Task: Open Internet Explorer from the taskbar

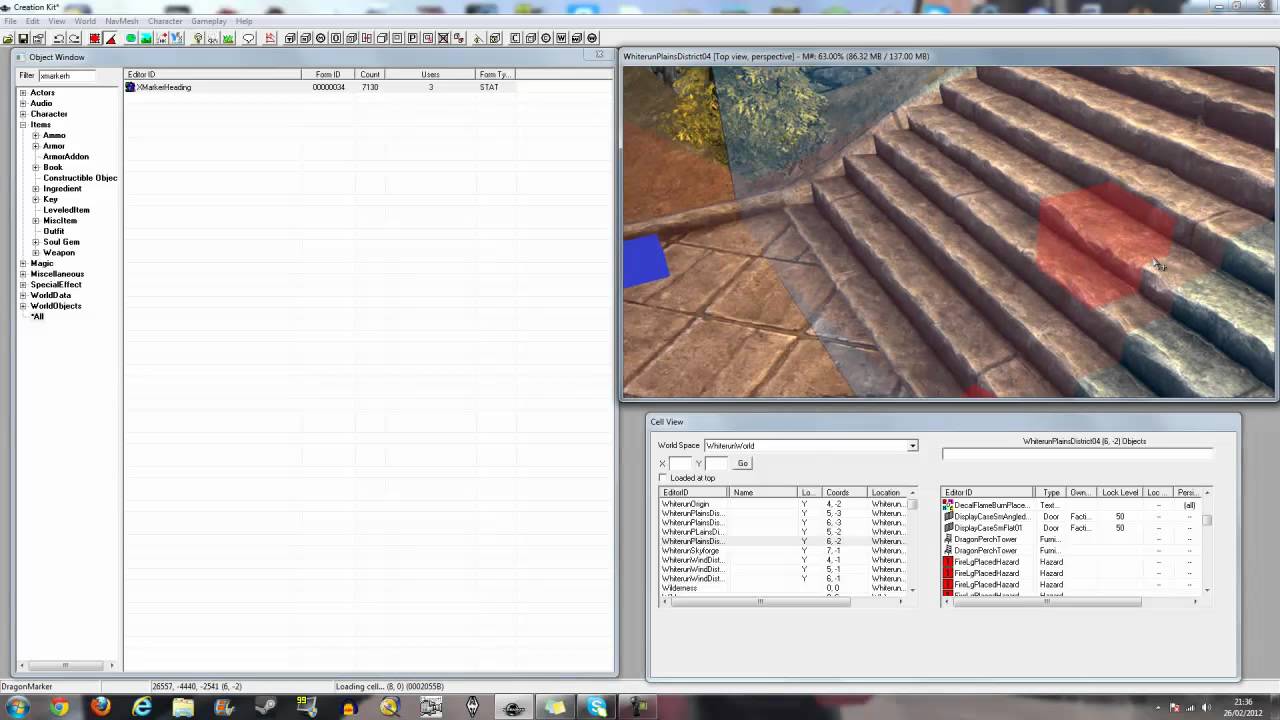Action: (143, 707)
